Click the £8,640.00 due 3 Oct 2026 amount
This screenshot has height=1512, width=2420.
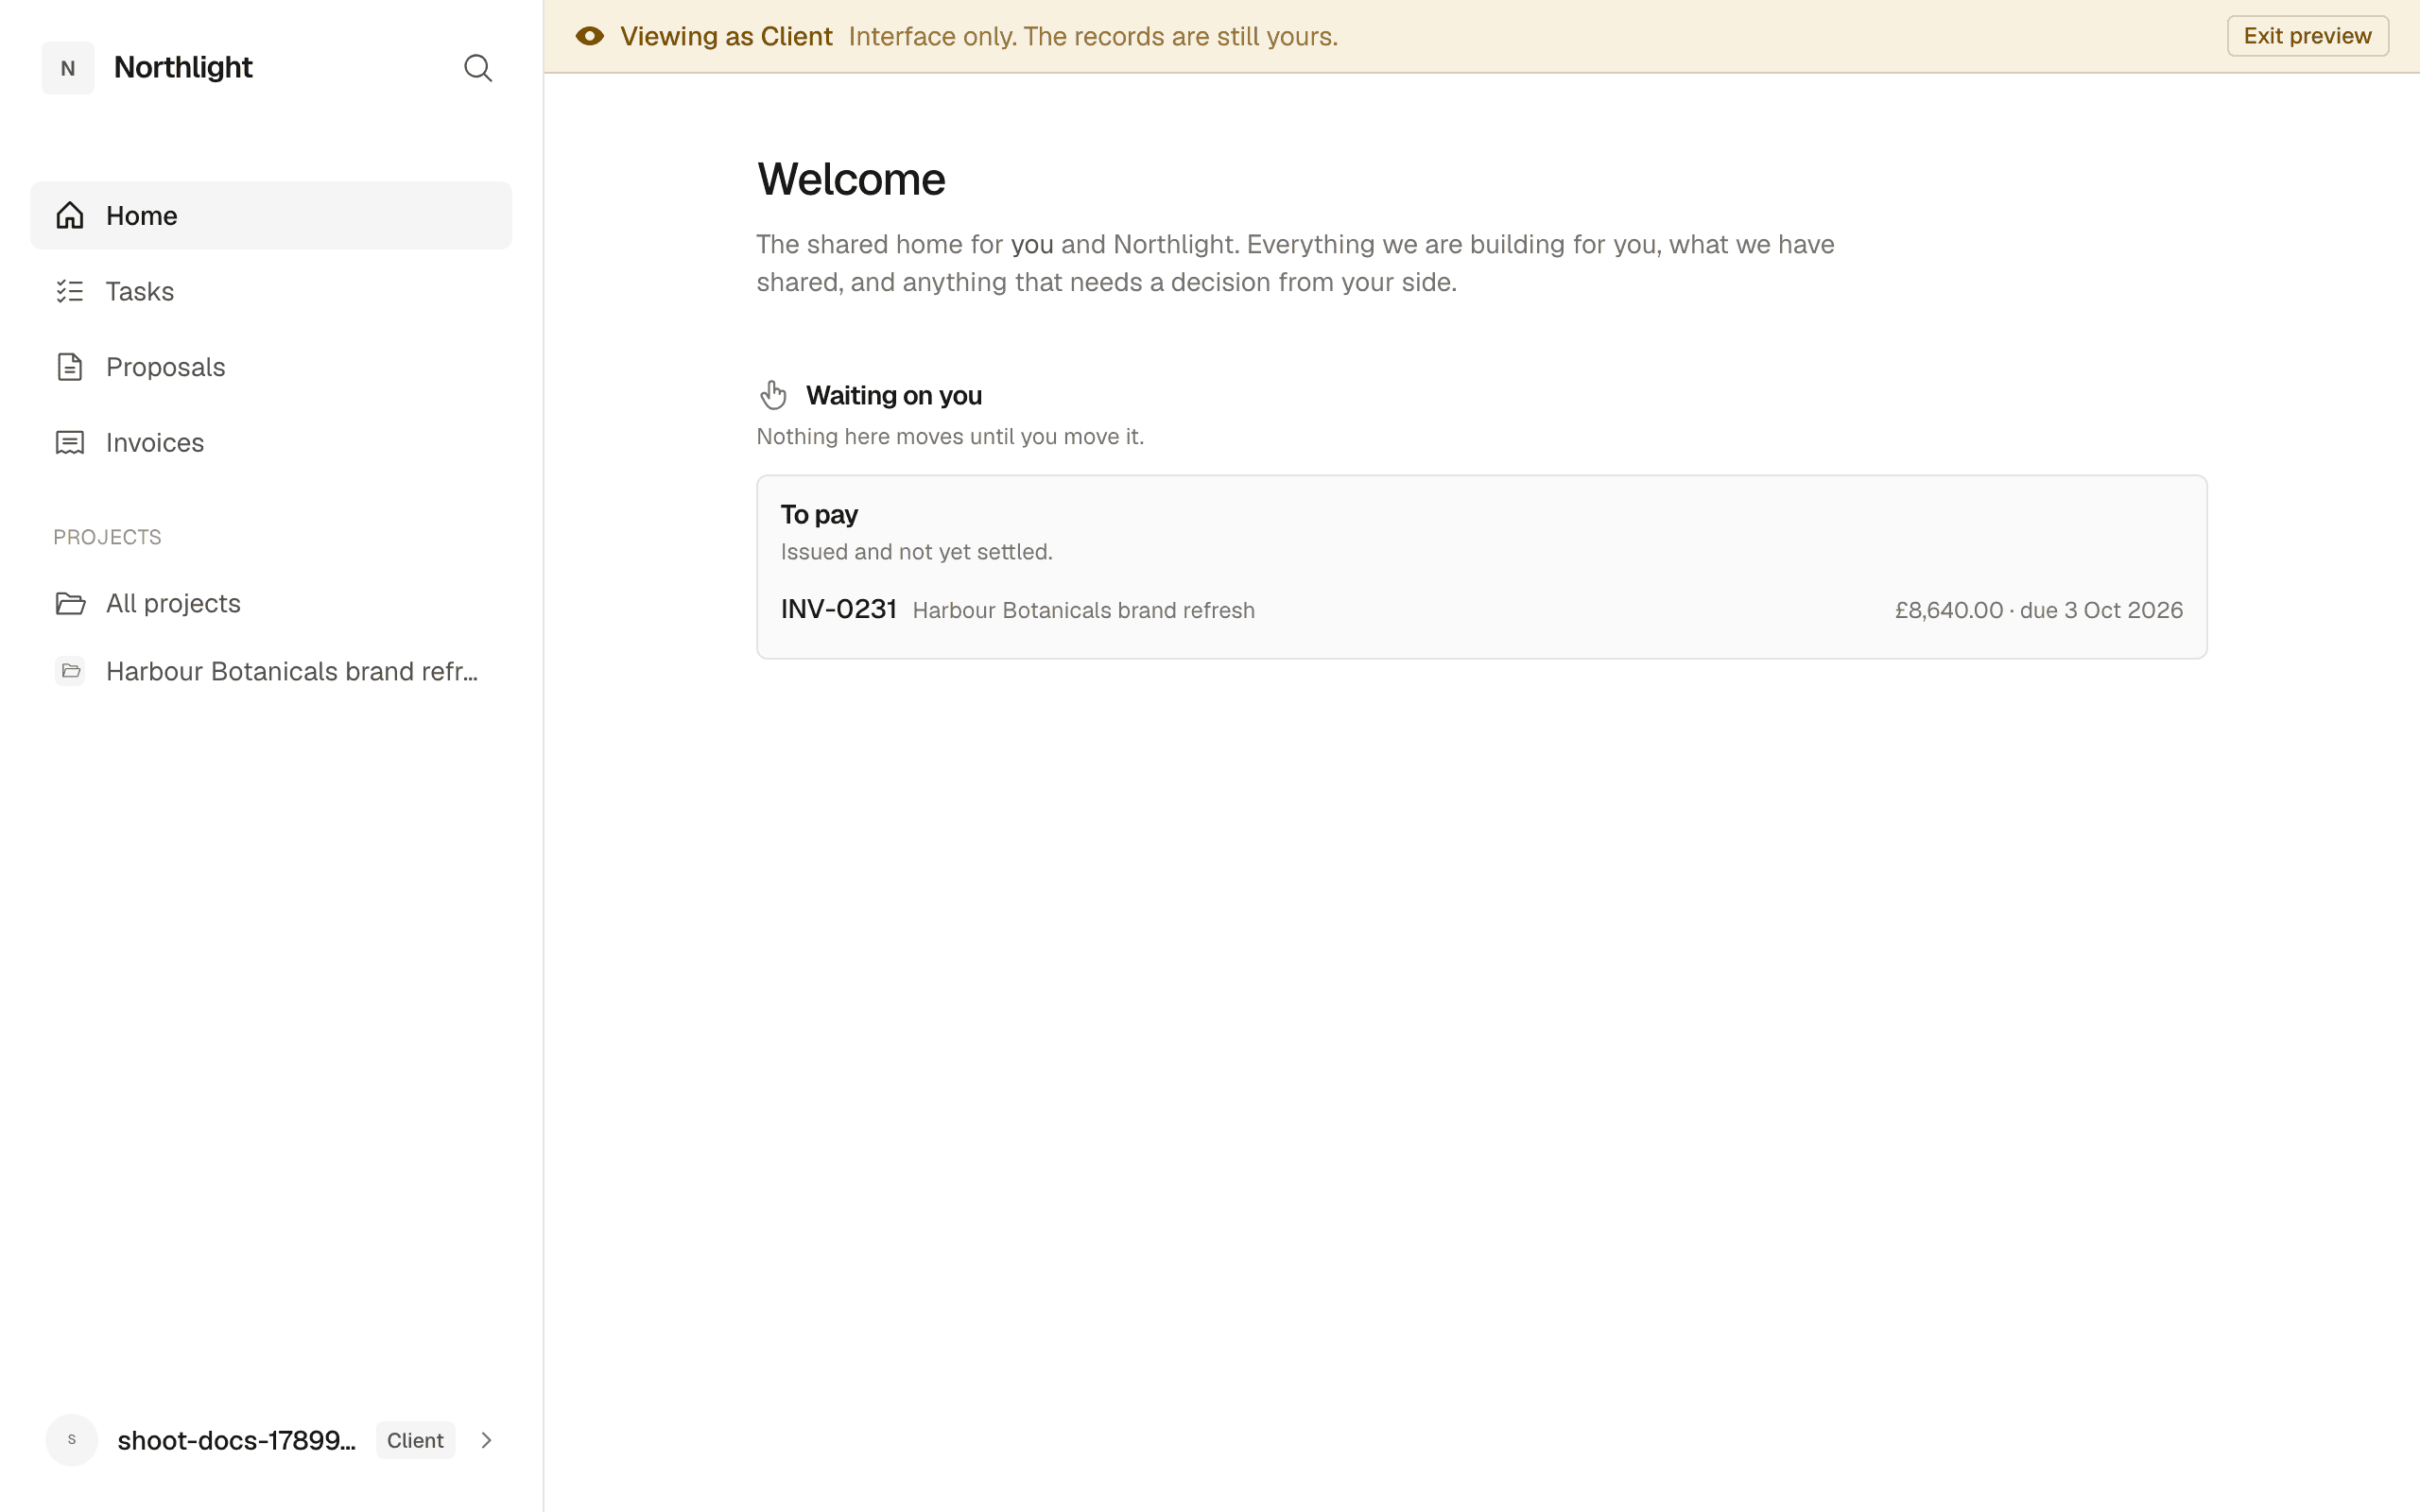pyautogui.click(x=2038, y=610)
